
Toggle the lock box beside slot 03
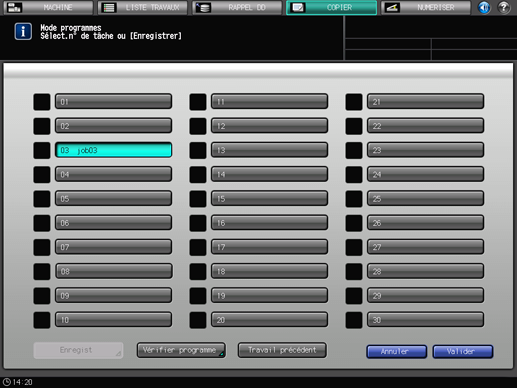(x=42, y=150)
